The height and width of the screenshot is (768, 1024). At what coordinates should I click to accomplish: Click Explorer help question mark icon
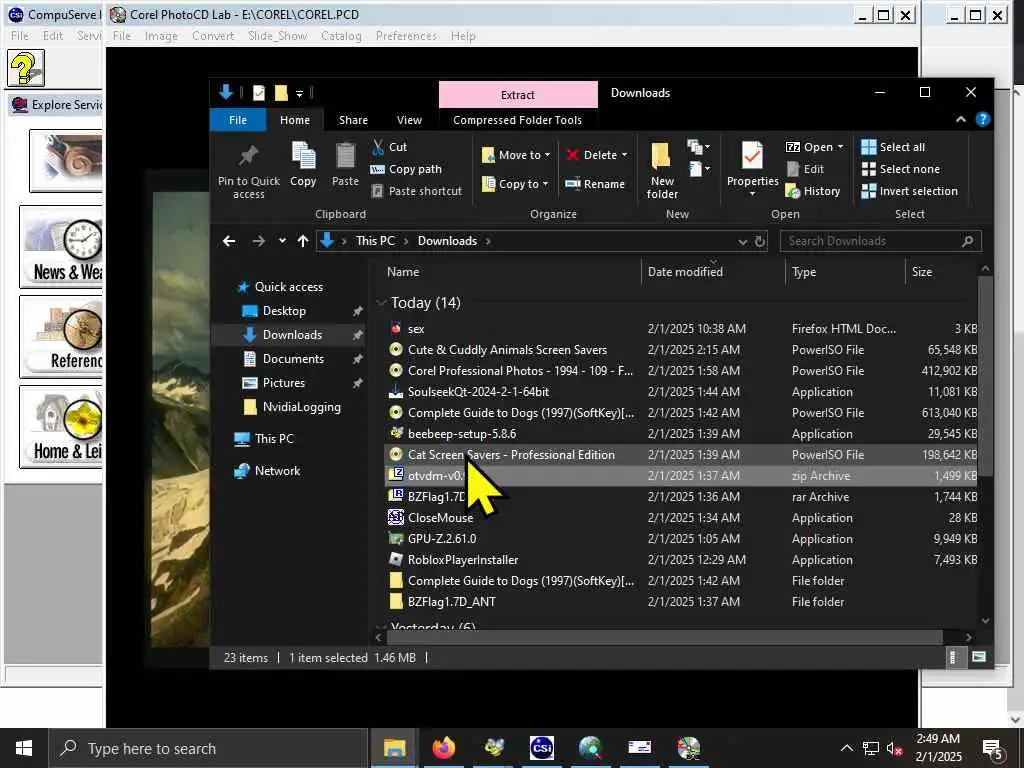[982, 120]
